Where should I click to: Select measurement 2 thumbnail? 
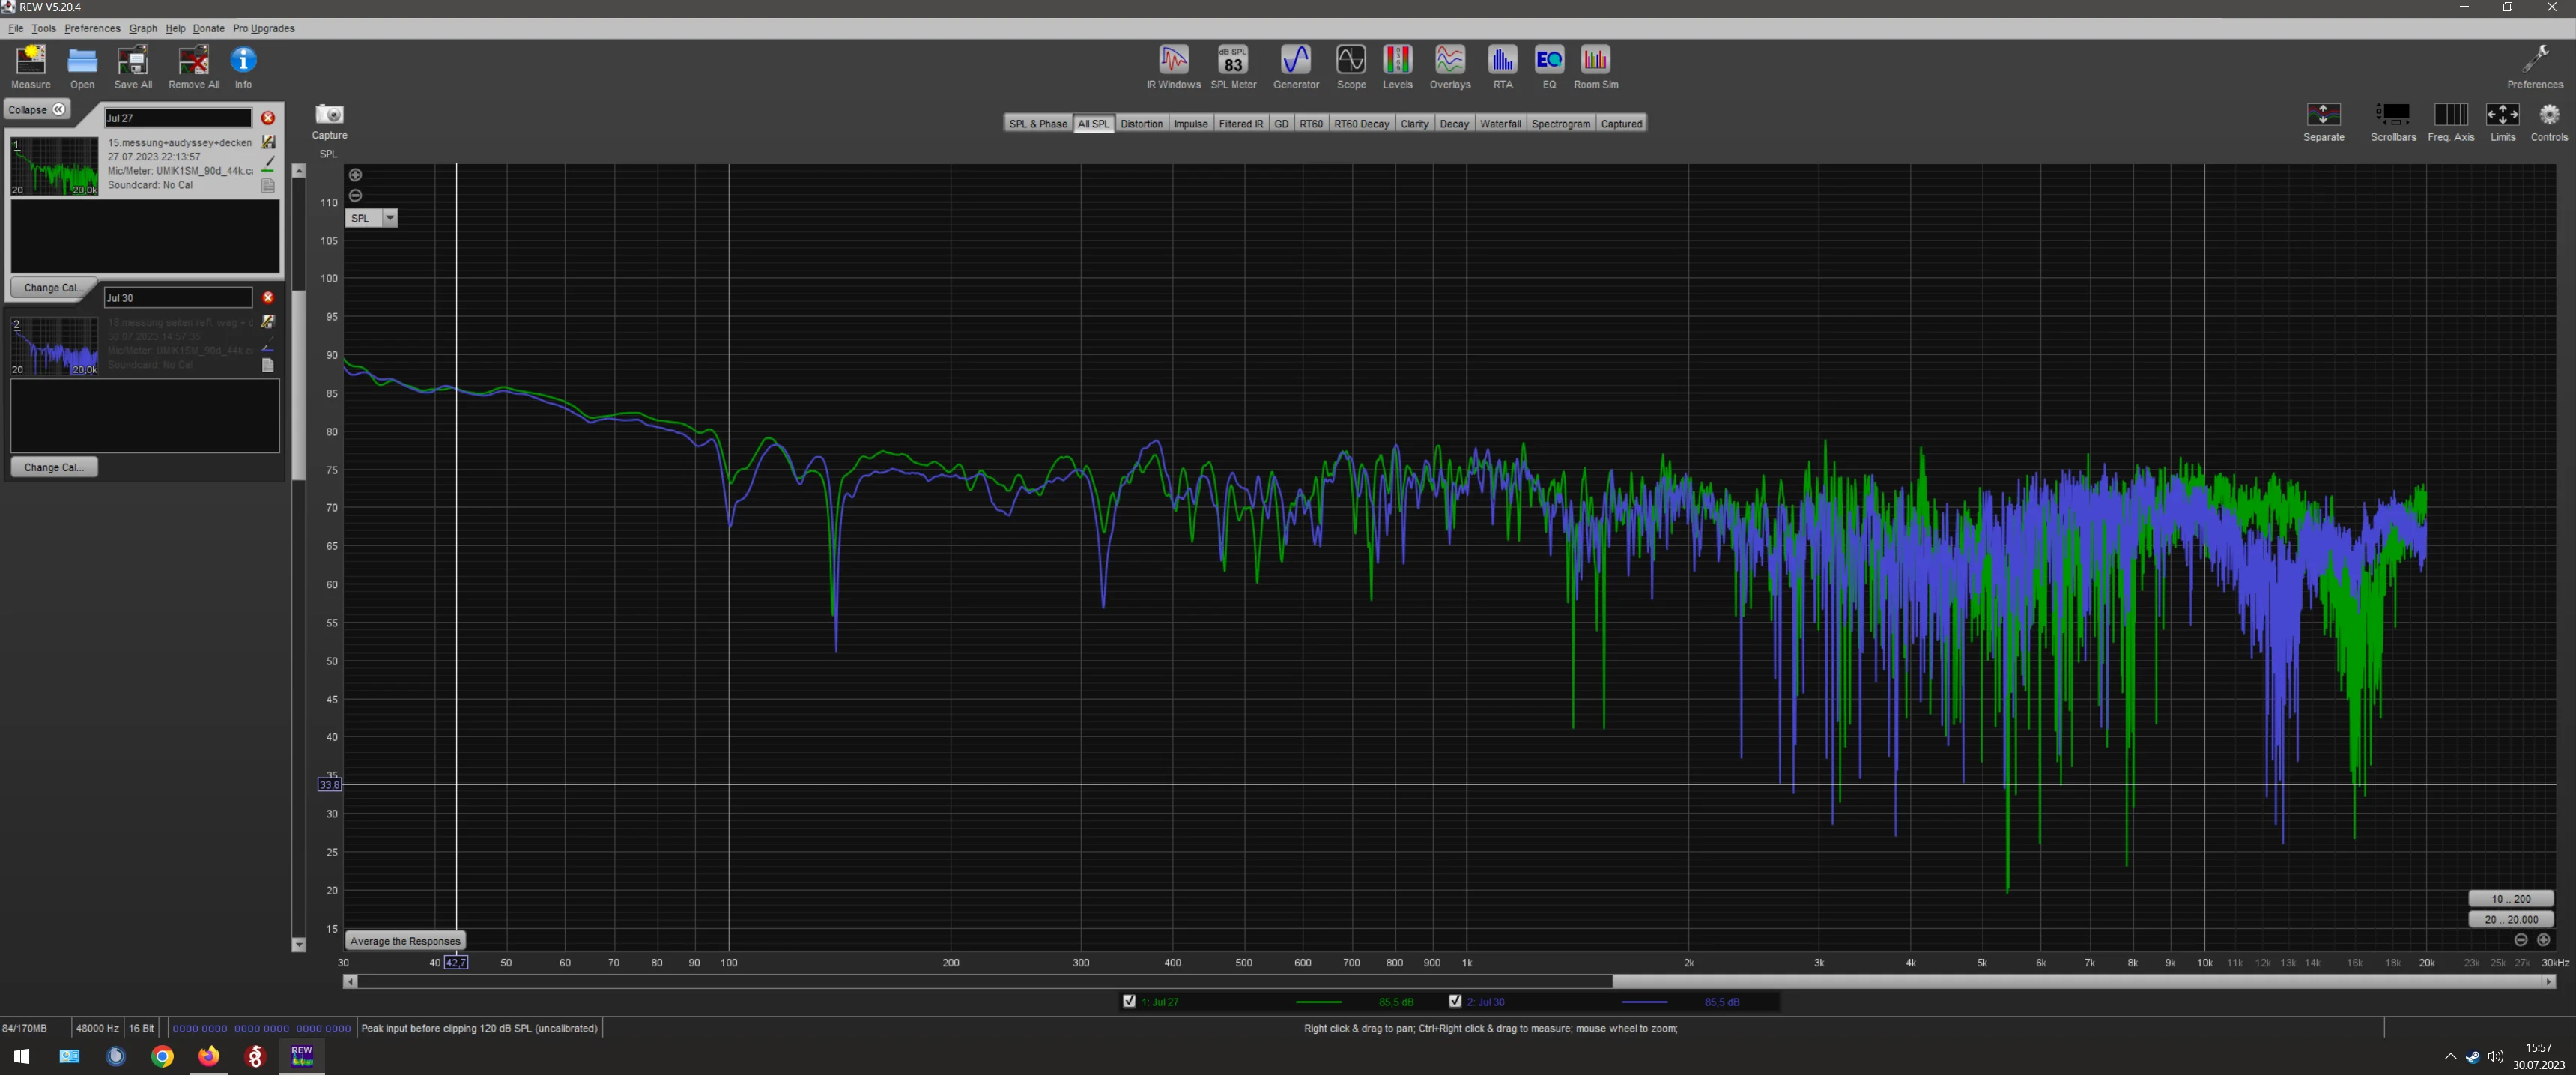[54, 346]
